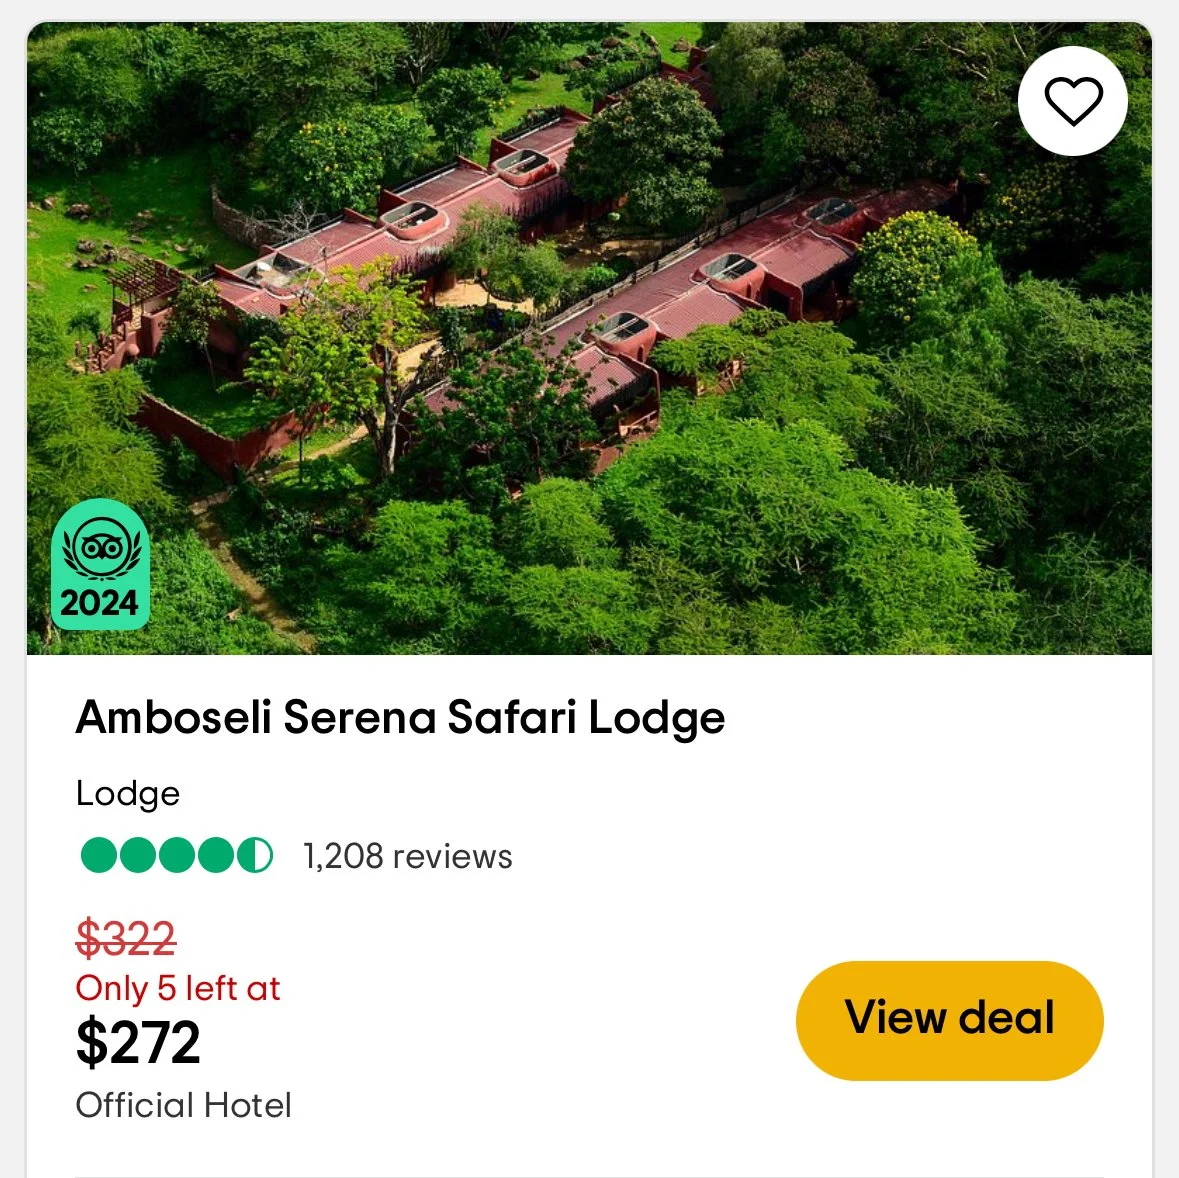The image size is (1179, 1178).
Task: Click the View deal button
Action: 949,1020
